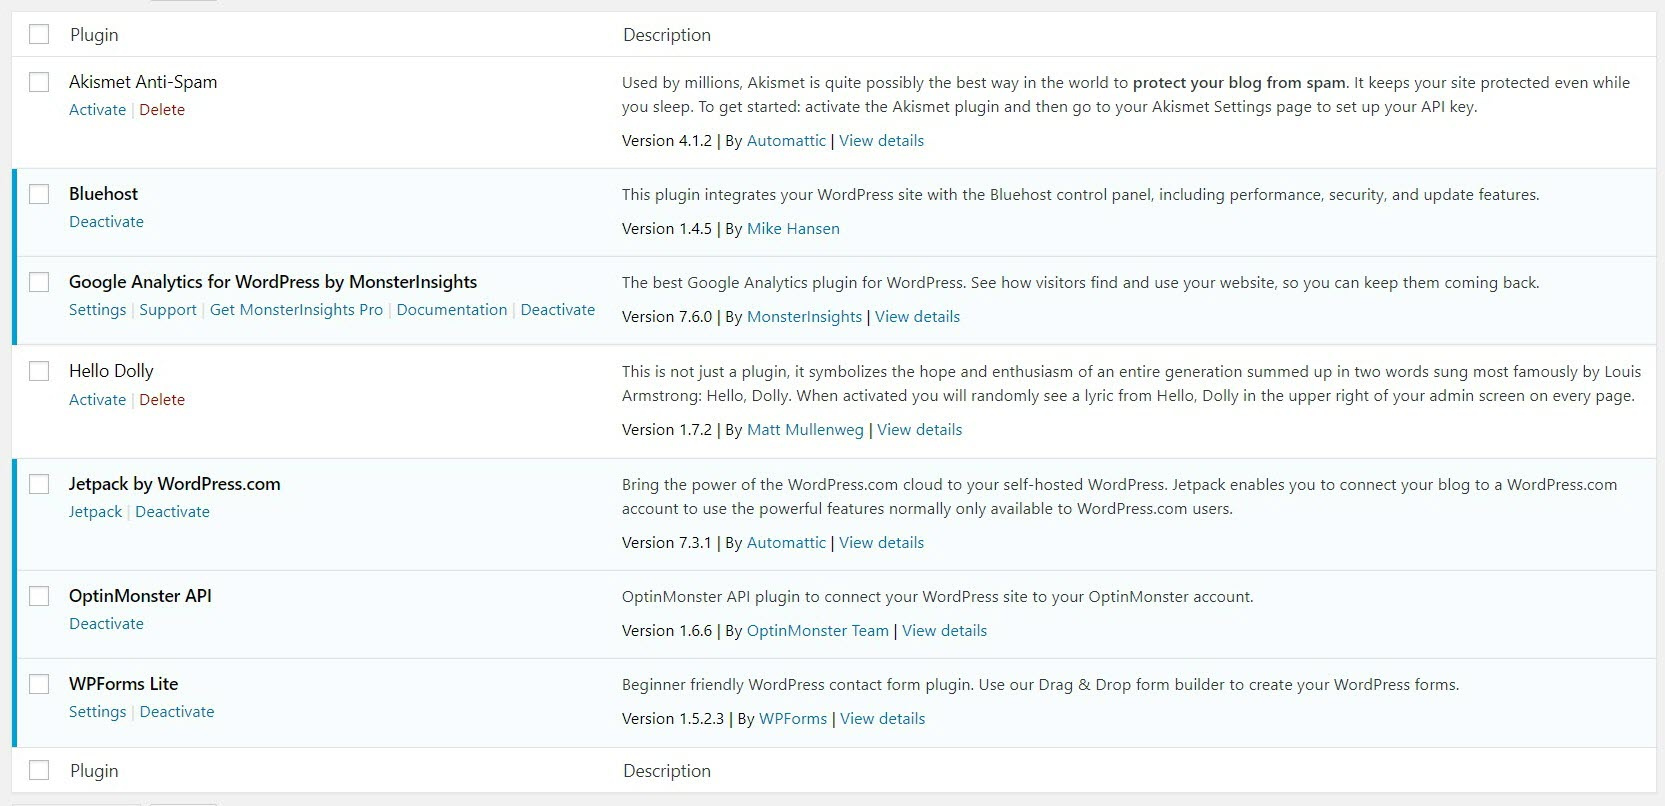Open the Matt Mullenweg author link
This screenshot has height=806, width=1665.
(805, 430)
